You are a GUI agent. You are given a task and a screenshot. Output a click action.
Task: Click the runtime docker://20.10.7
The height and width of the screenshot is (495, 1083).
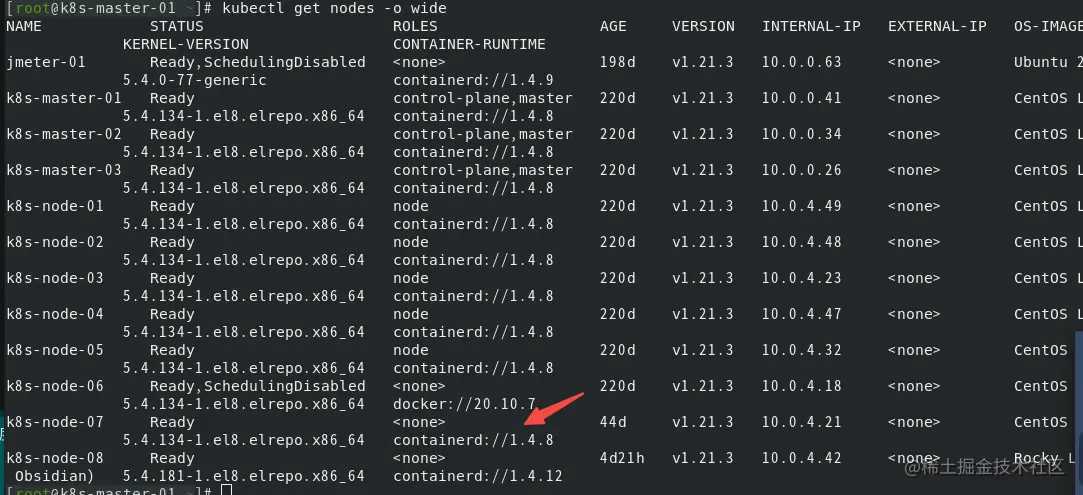[x=464, y=404]
